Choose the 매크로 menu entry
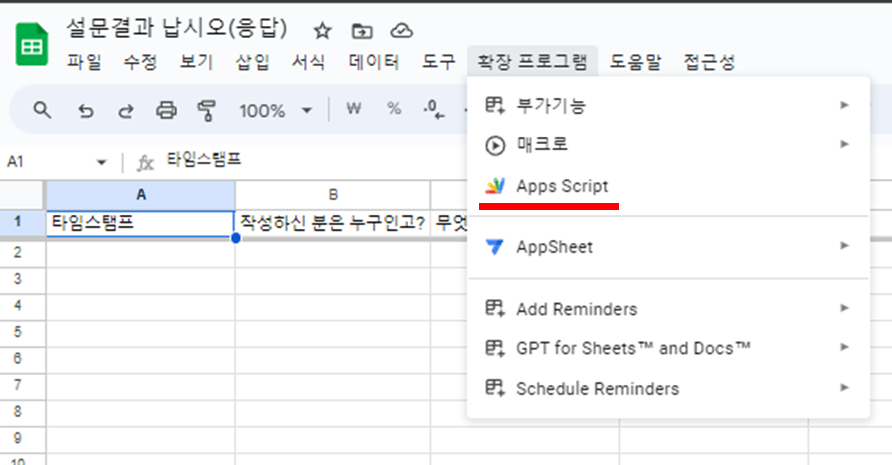892x465 pixels. coord(668,145)
